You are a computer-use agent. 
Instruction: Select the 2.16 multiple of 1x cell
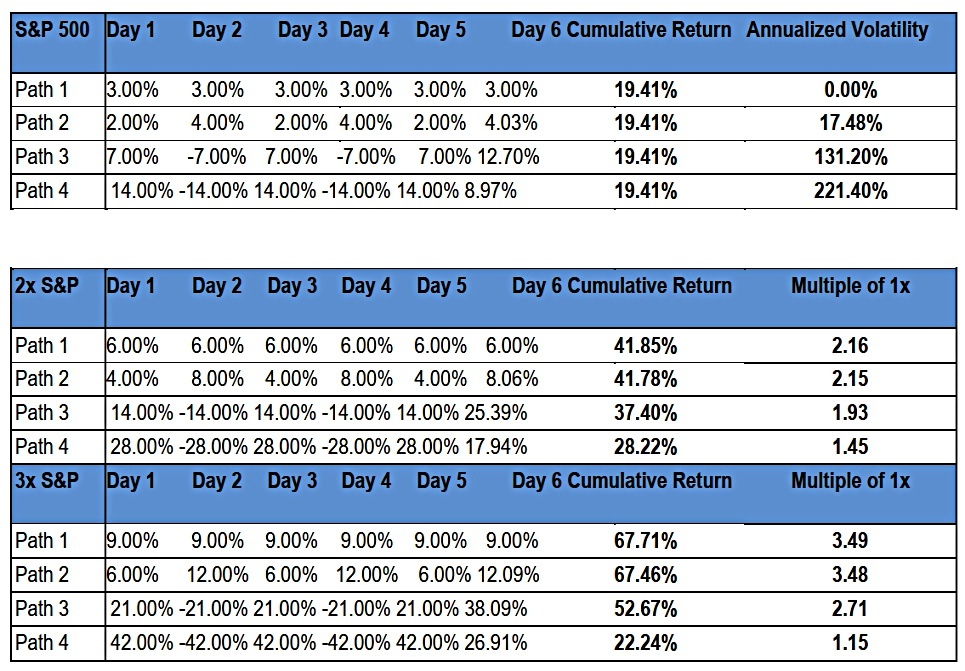(x=850, y=346)
